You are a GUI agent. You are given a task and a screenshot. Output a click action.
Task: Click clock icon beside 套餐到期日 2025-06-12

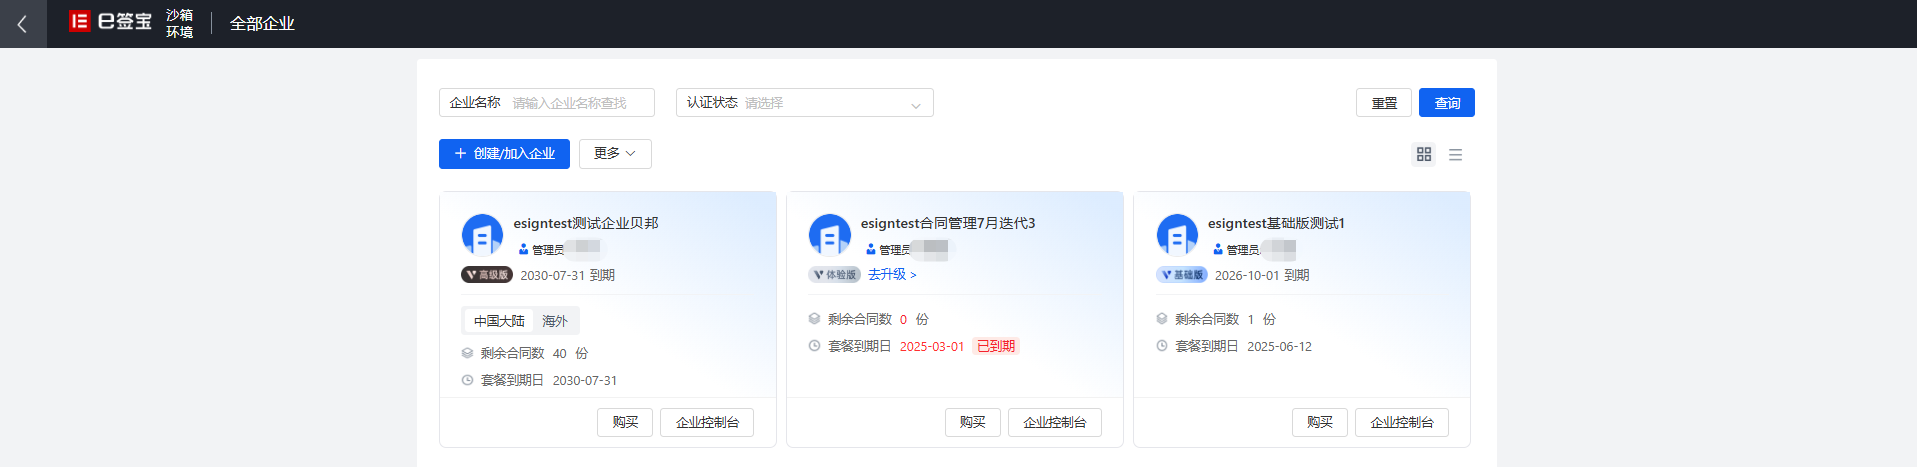1162,346
